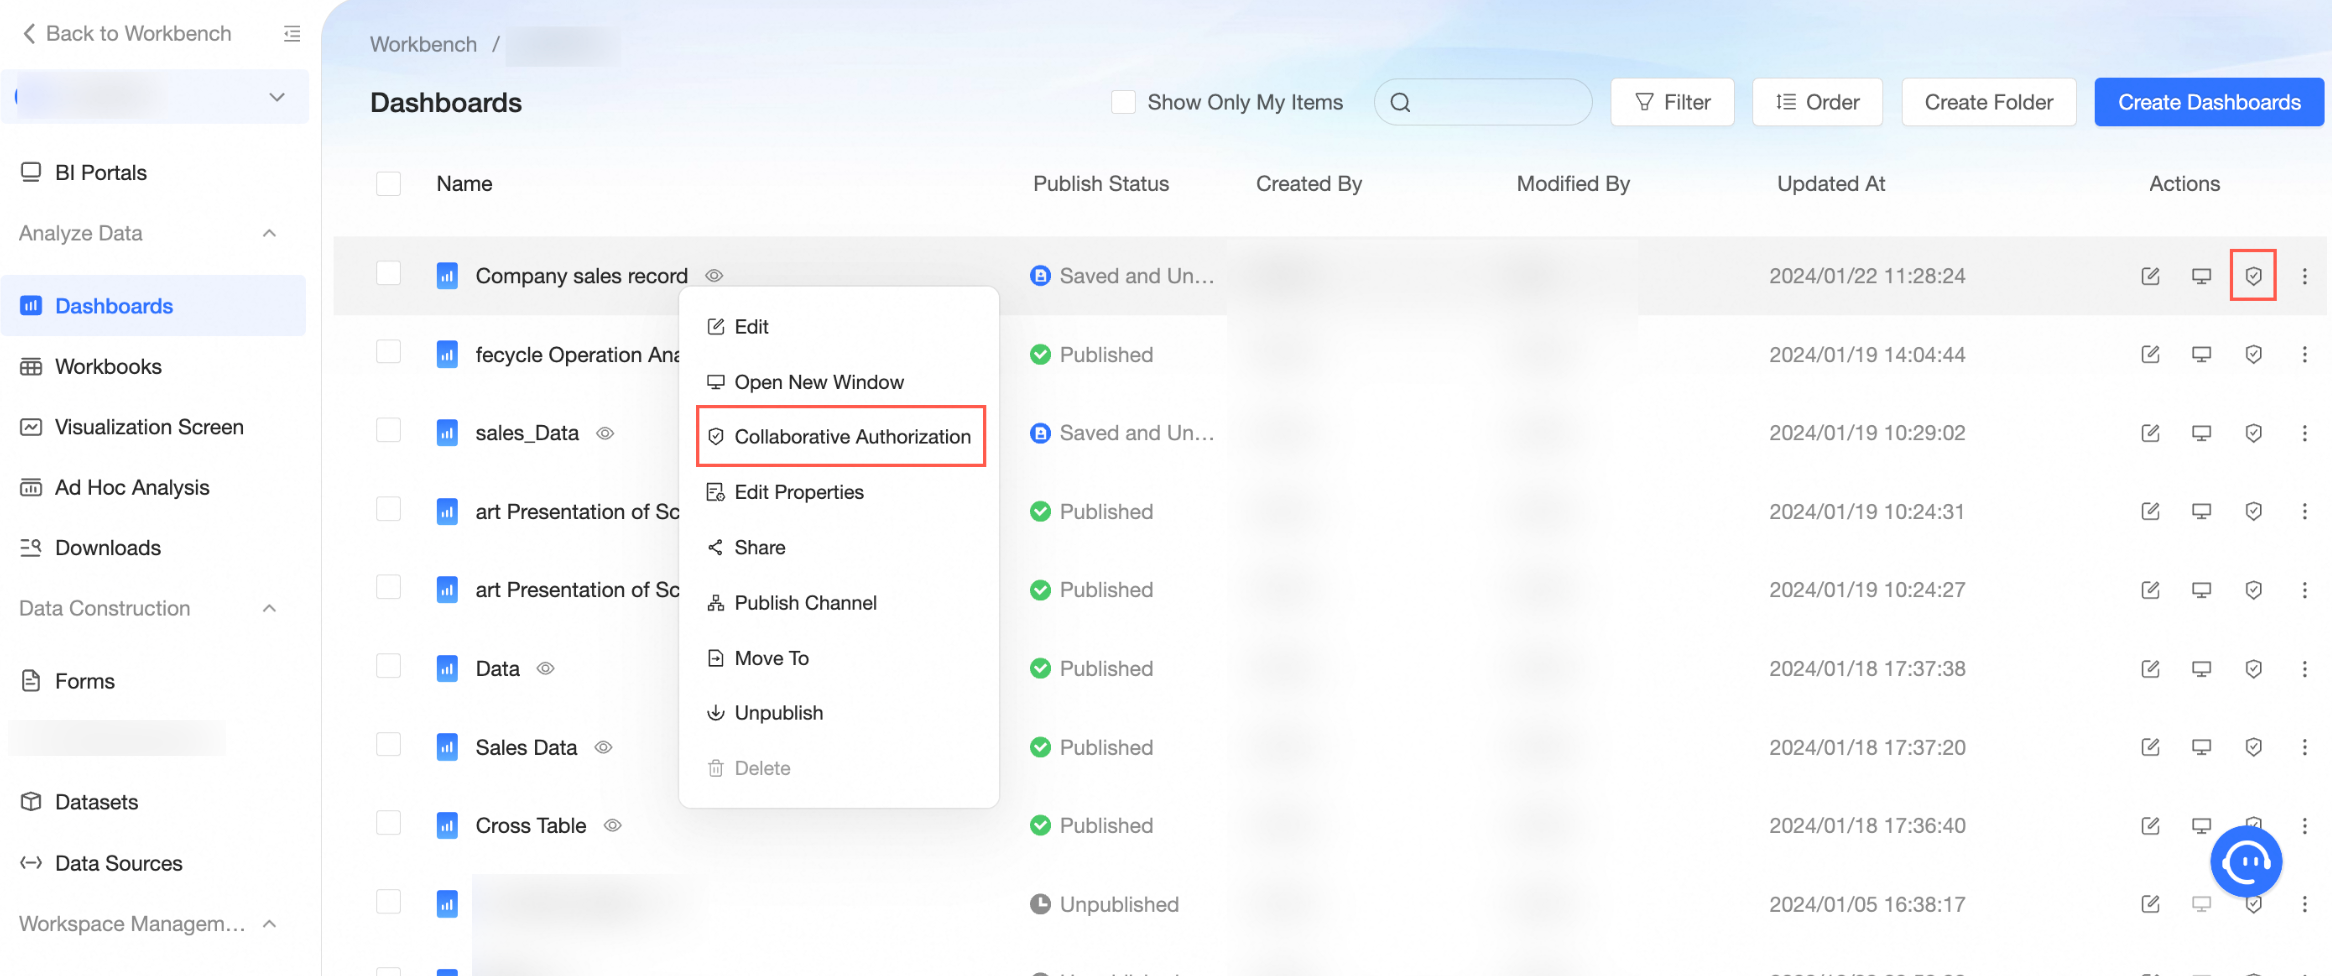Select the fecycle Operation row checkbox
The width and height of the screenshot is (2332, 976).
[x=388, y=352]
